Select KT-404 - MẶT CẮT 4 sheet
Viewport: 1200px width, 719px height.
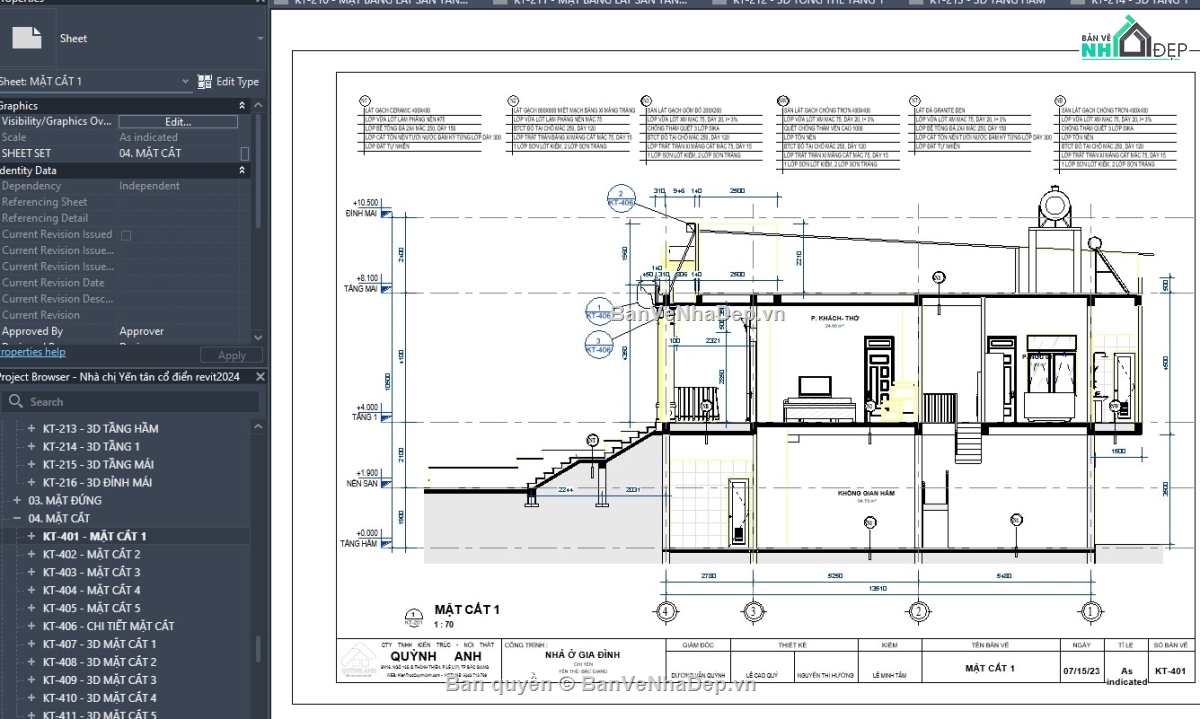coord(91,590)
